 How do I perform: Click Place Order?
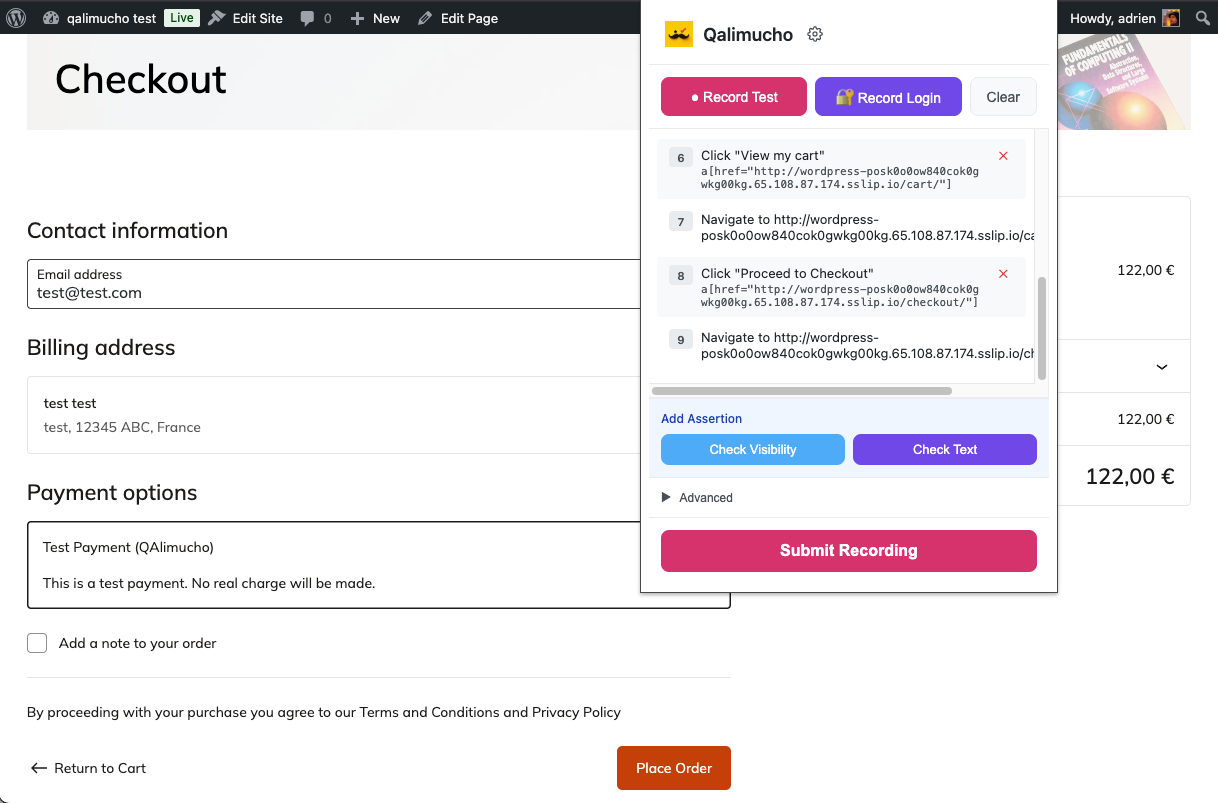(673, 768)
